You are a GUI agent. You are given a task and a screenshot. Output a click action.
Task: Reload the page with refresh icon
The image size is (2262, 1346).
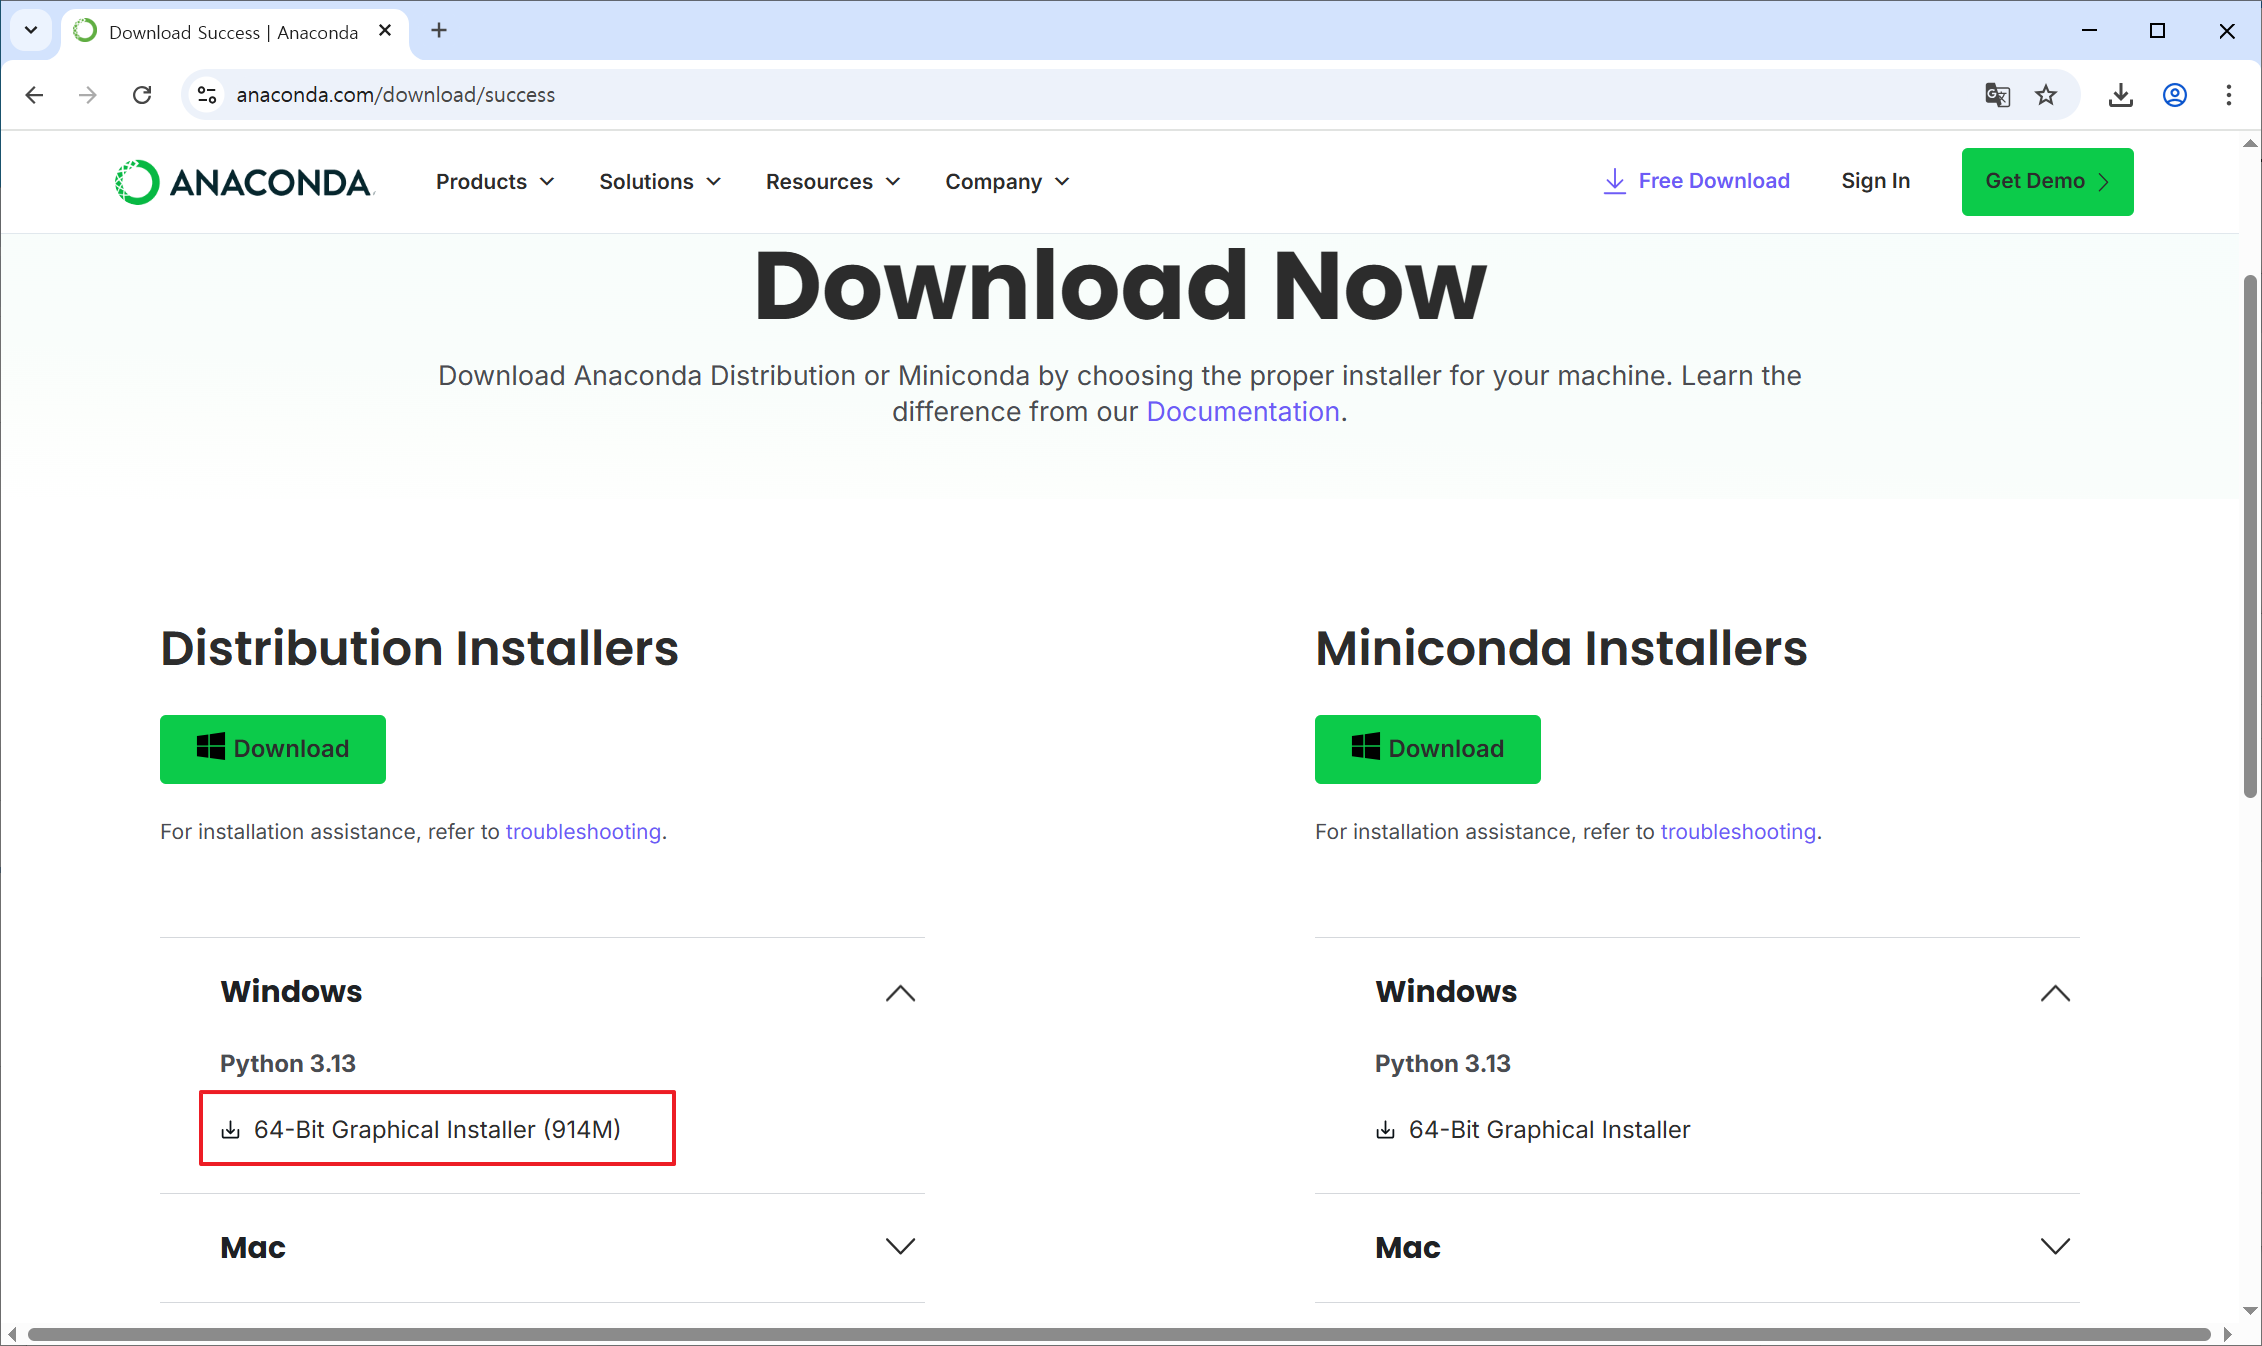142,95
